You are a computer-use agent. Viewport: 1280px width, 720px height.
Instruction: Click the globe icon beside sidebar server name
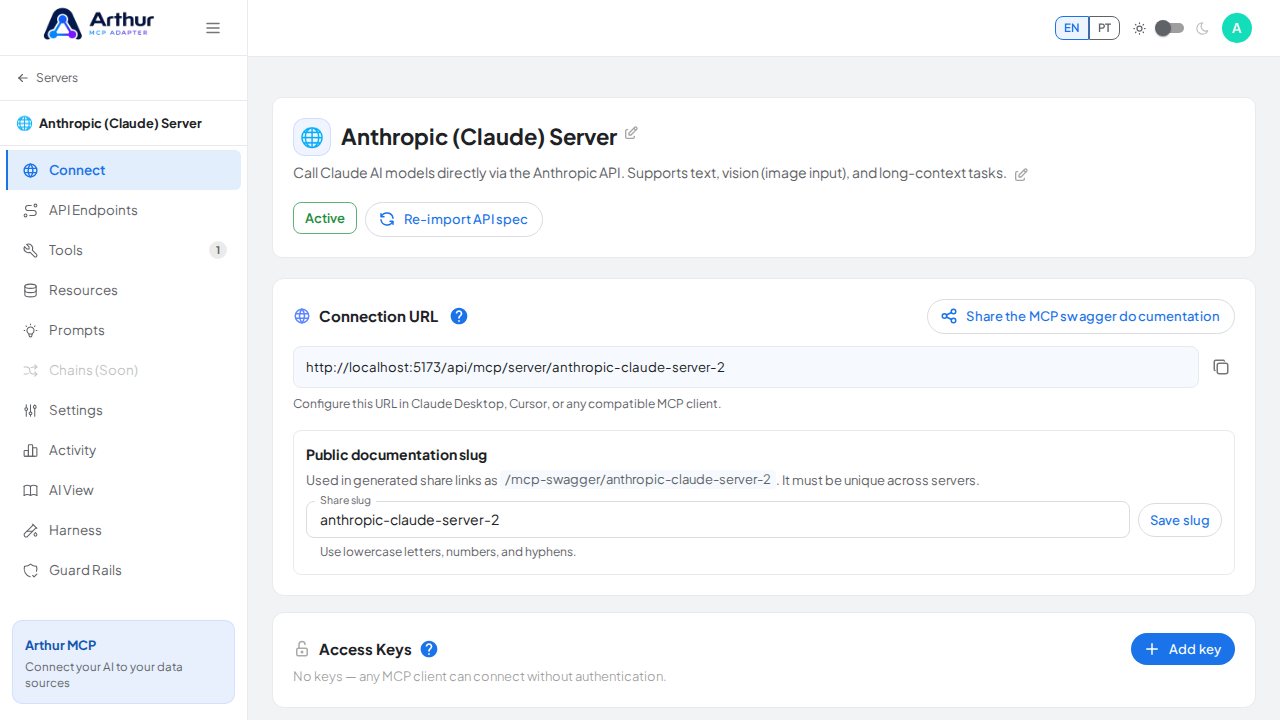click(24, 124)
